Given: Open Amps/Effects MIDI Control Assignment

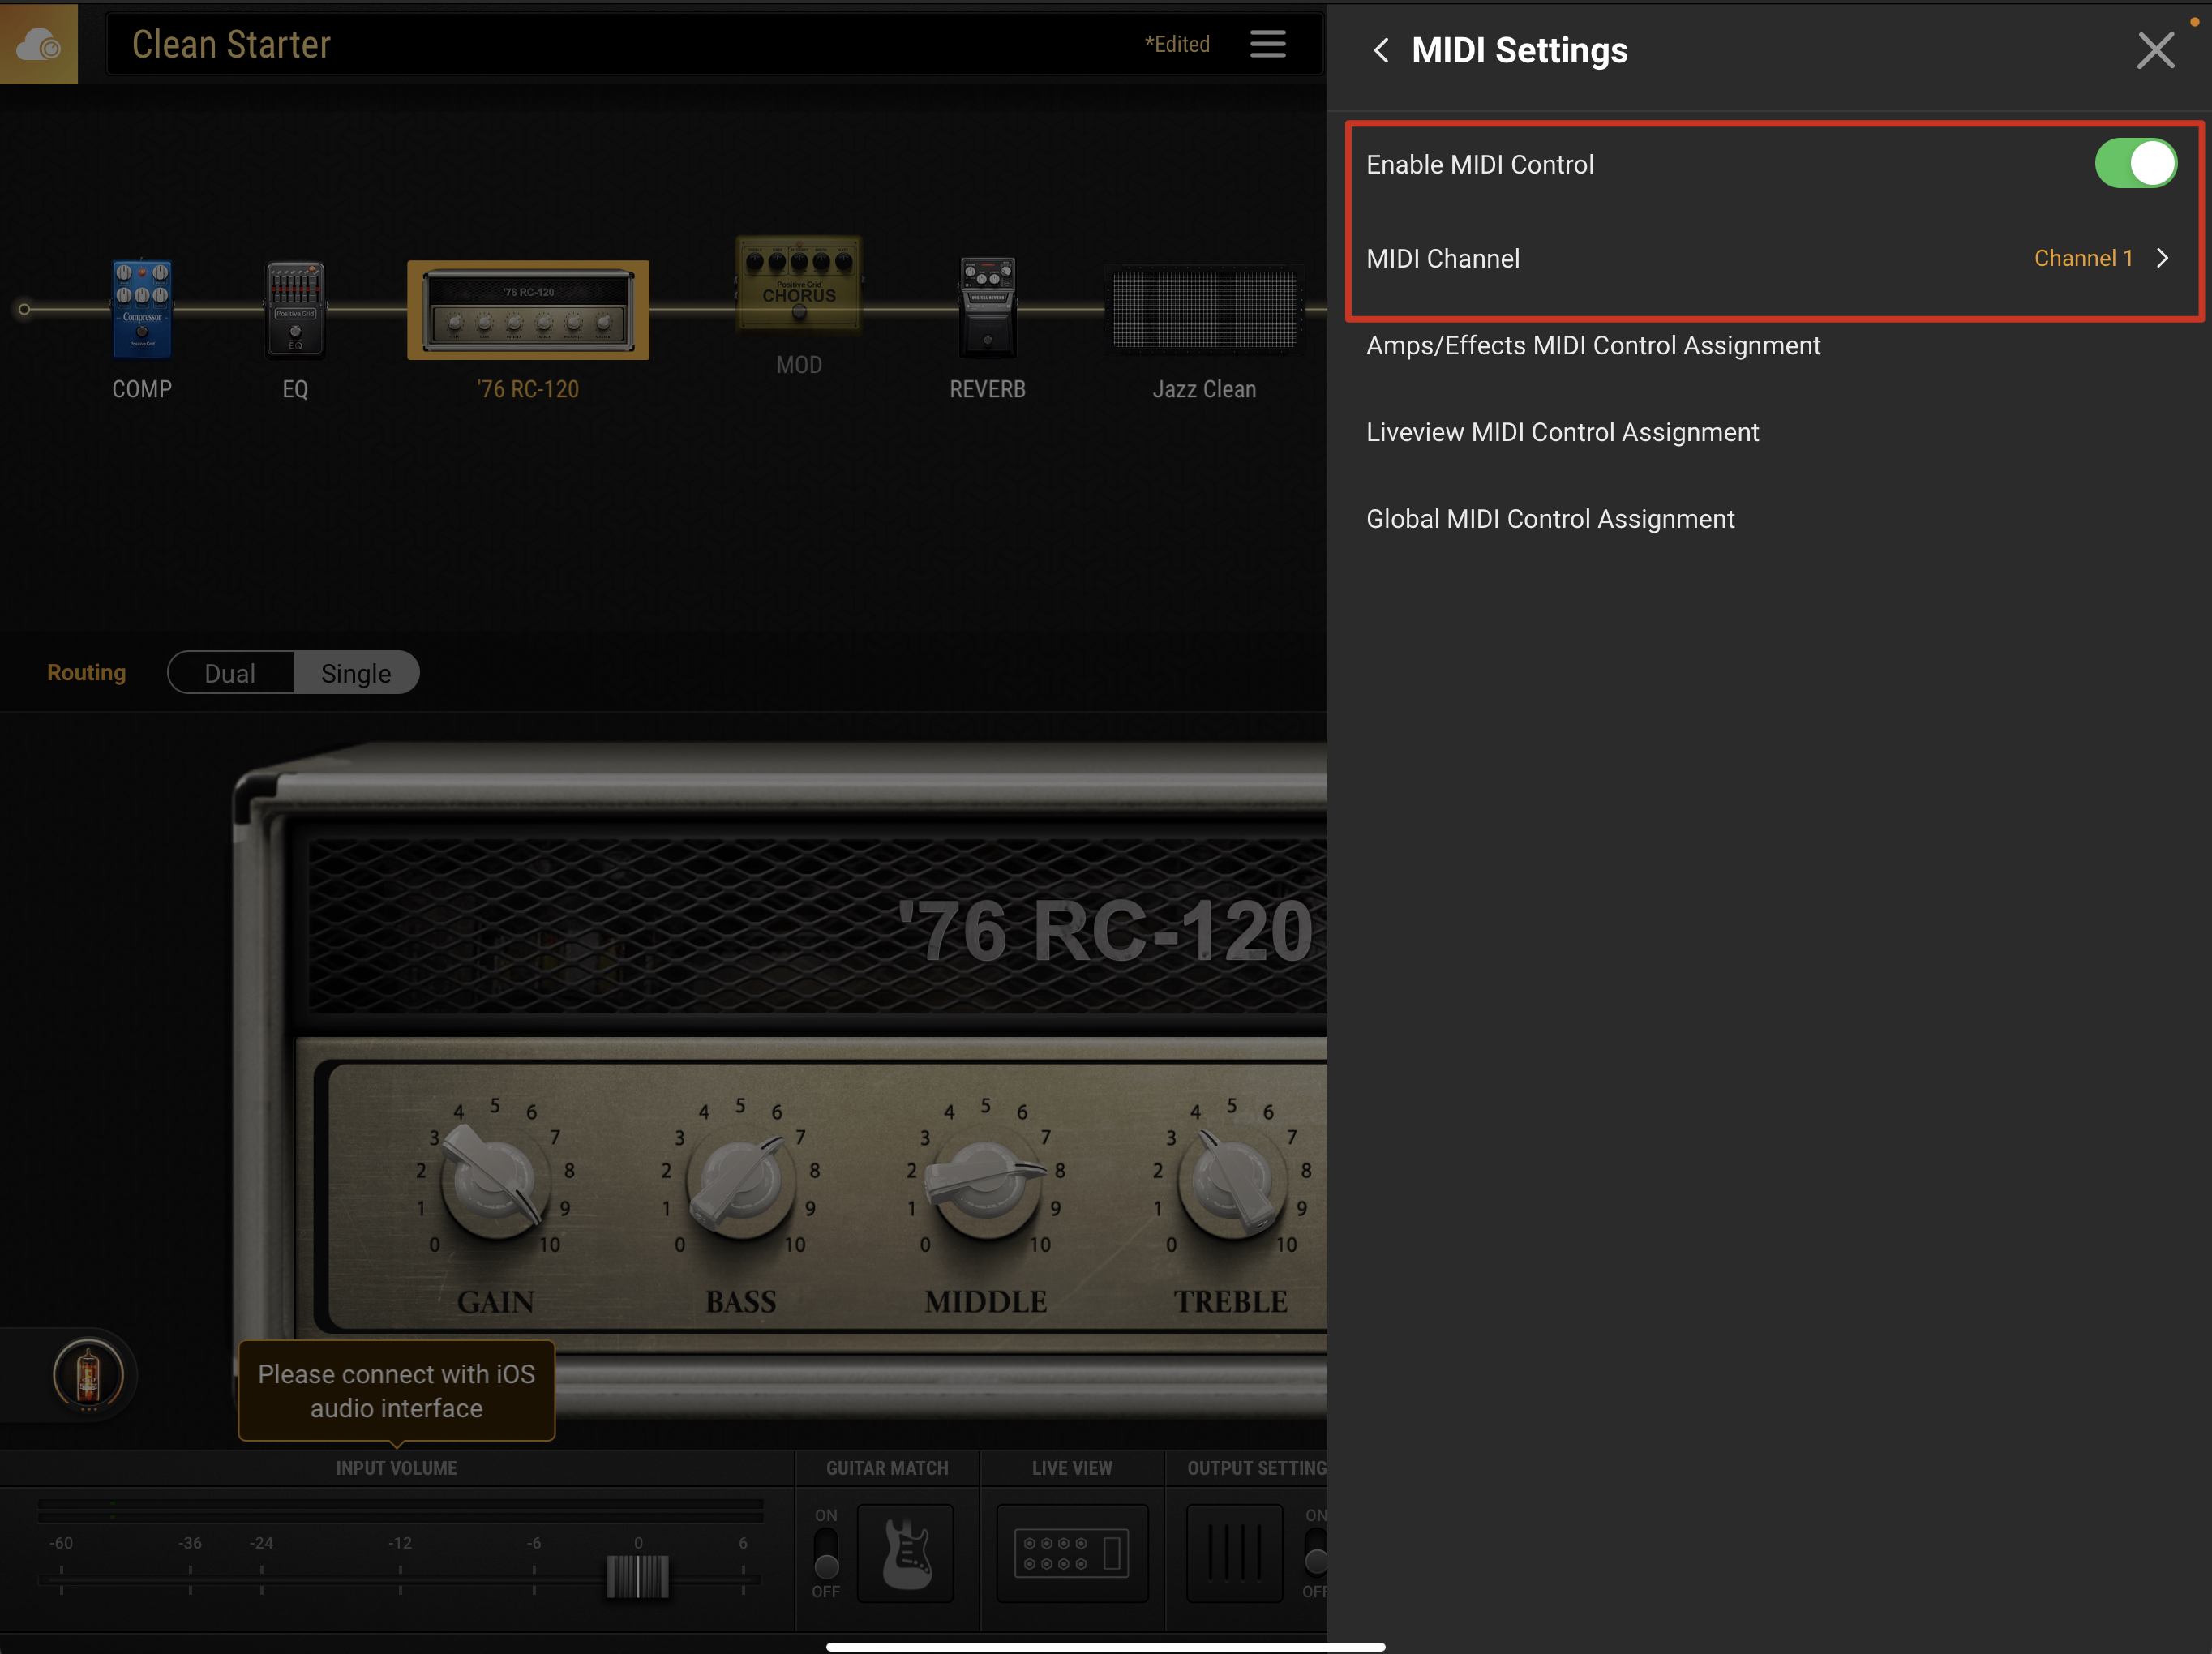Looking at the screenshot, I should point(1592,345).
